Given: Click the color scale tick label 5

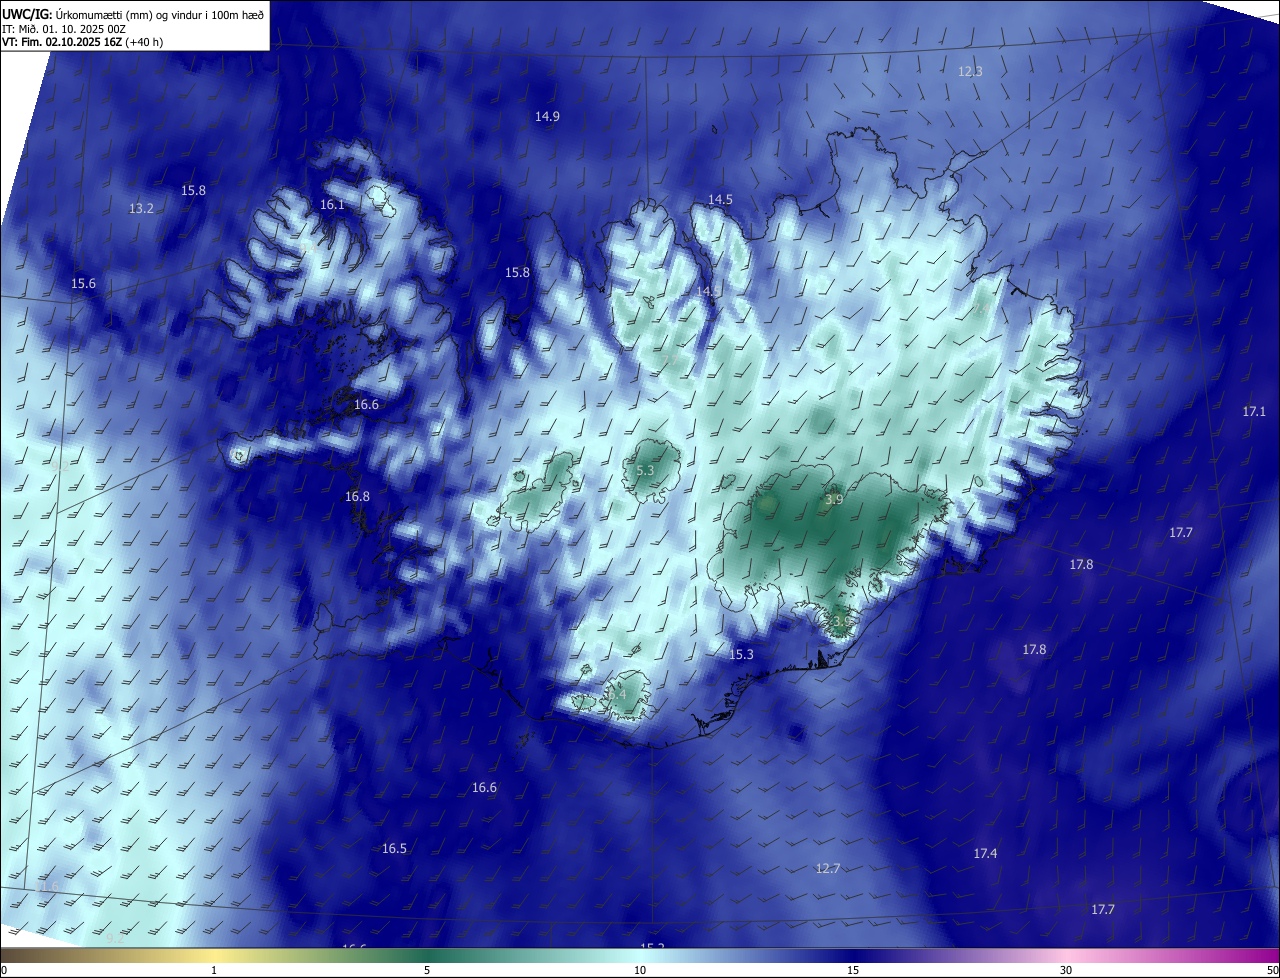Looking at the screenshot, I should (427, 970).
